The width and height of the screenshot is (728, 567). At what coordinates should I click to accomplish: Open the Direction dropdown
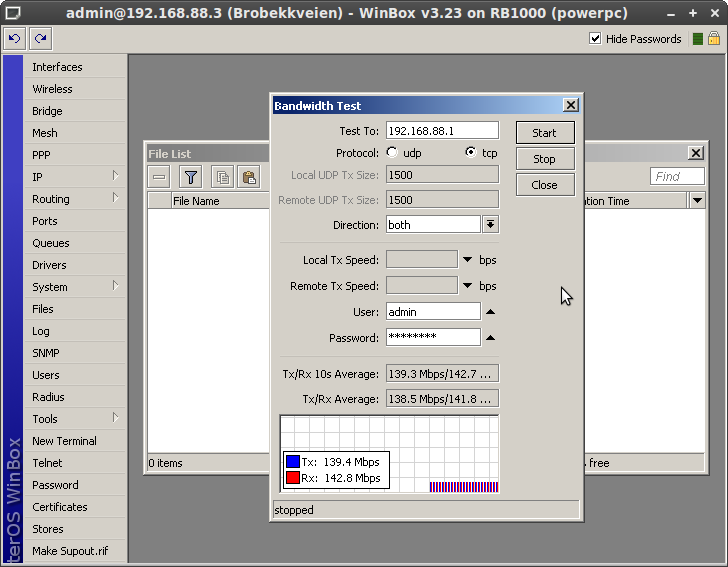(x=490, y=225)
